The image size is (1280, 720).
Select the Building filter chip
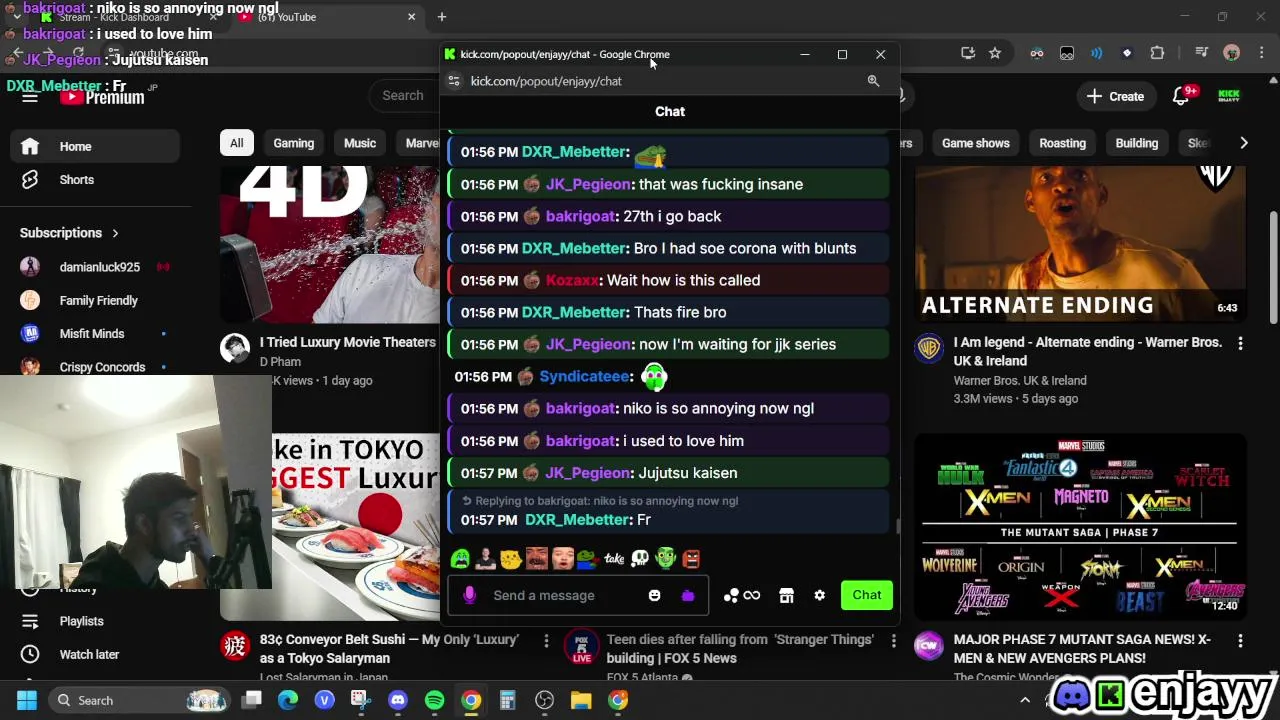coord(1137,143)
